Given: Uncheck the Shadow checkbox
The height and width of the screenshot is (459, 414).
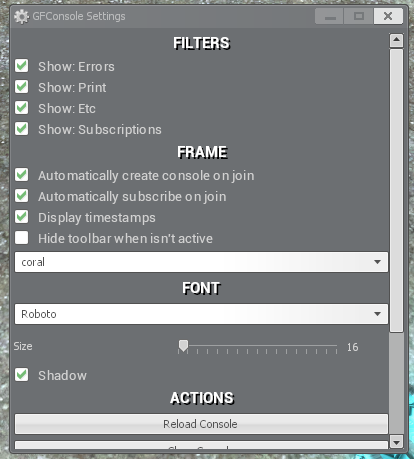Looking at the screenshot, I should (x=22, y=375).
